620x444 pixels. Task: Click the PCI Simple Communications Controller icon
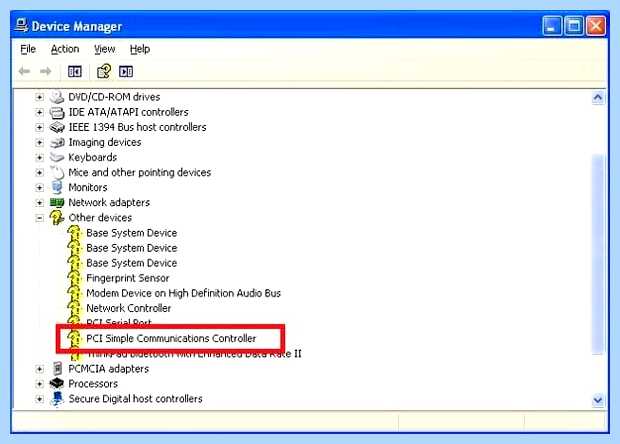pyautogui.click(x=74, y=338)
